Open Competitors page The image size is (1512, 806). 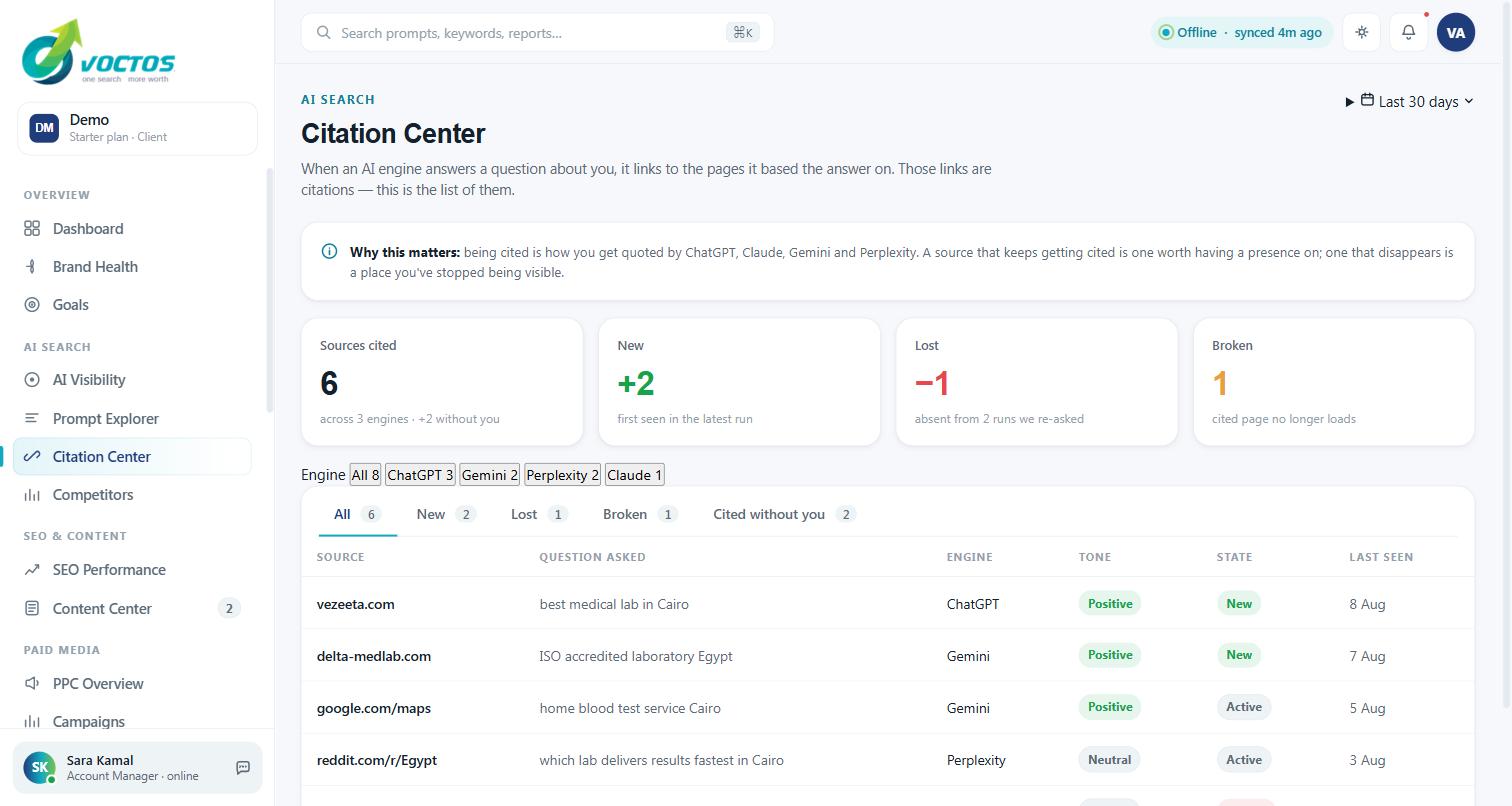click(x=132, y=495)
